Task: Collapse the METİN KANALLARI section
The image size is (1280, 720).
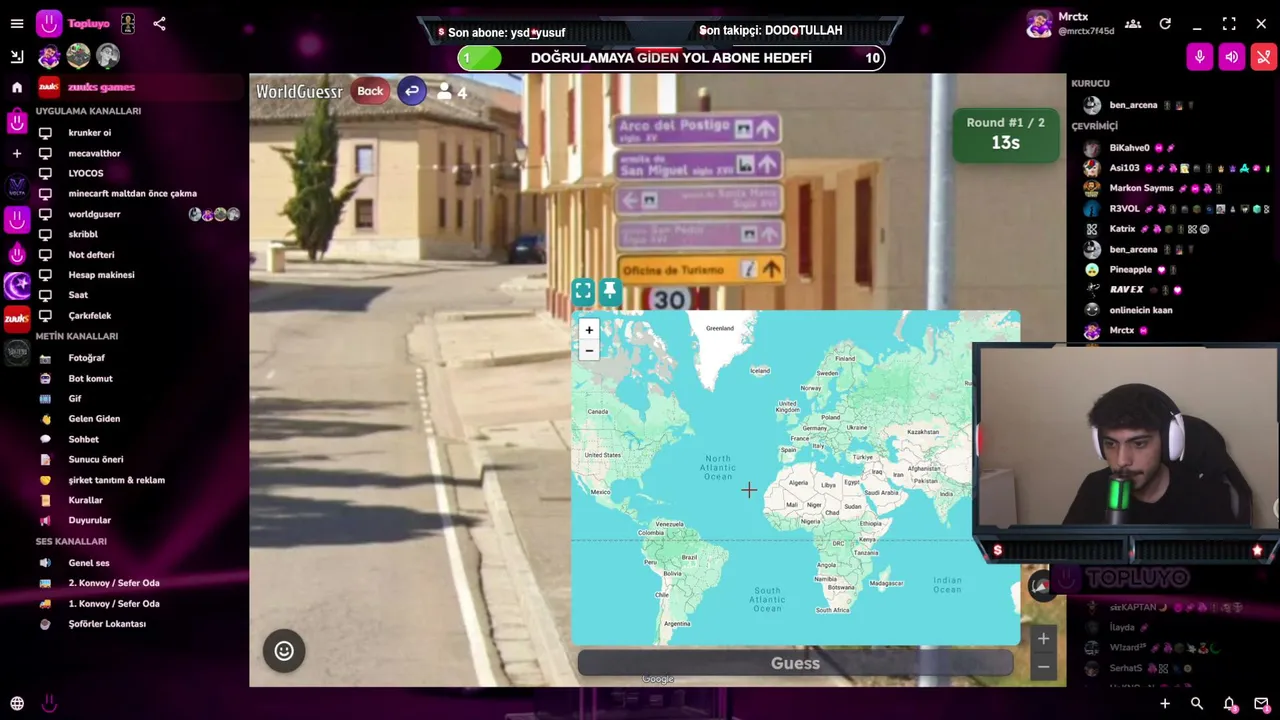Action: click(77, 336)
